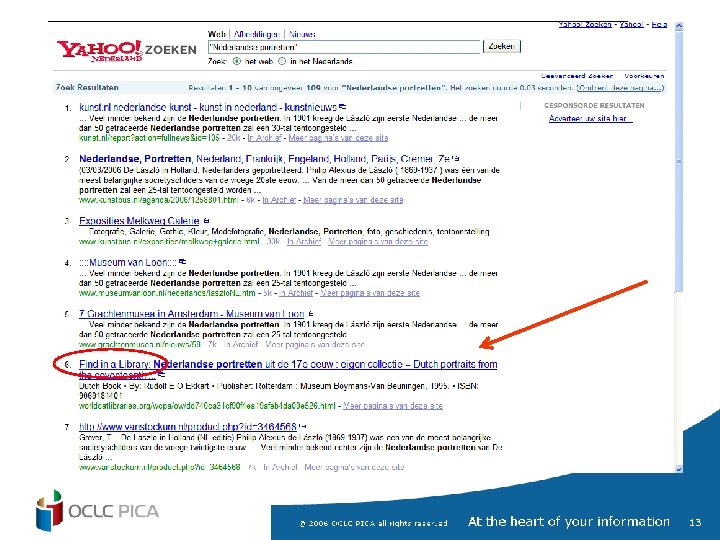
Task: Click new-window icon beside Nederlandse, Portretten result
Action: pos(455,158)
